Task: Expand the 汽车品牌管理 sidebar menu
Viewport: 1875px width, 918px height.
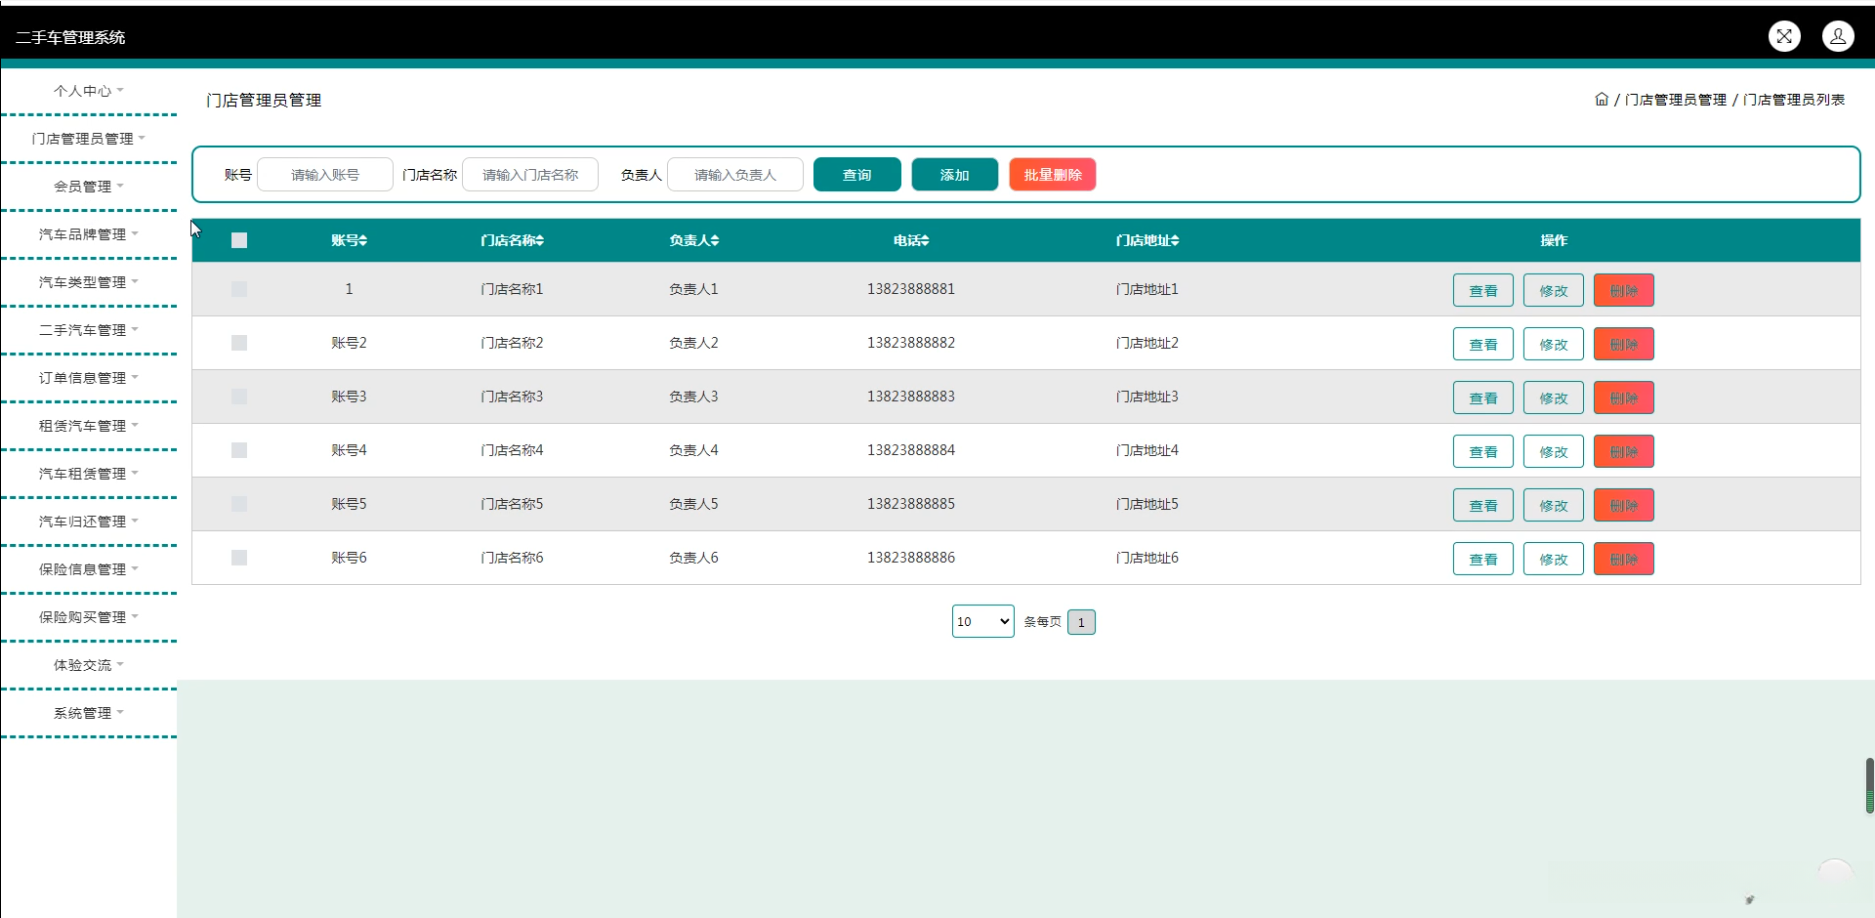Action: pos(89,234)
